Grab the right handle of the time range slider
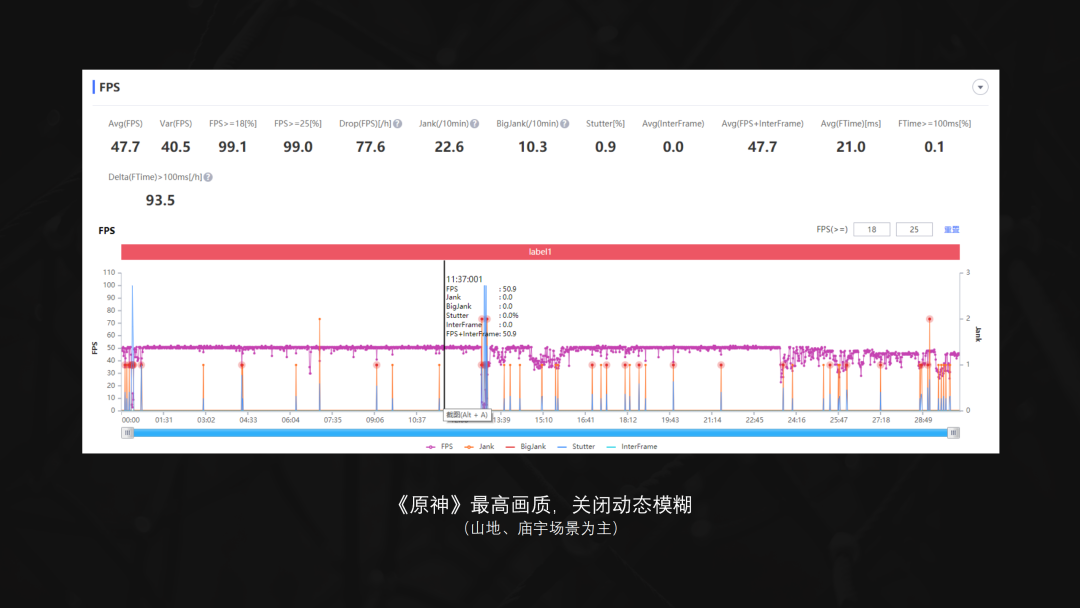The height and width of the screenshot is (608, 1080). tap(953, 432)
